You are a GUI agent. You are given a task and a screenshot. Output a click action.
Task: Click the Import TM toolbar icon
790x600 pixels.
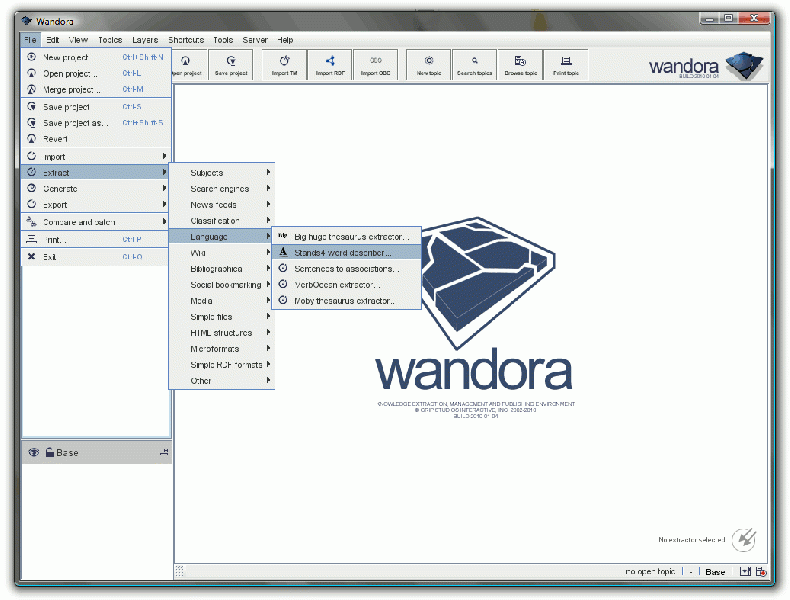tap(284, 64)
